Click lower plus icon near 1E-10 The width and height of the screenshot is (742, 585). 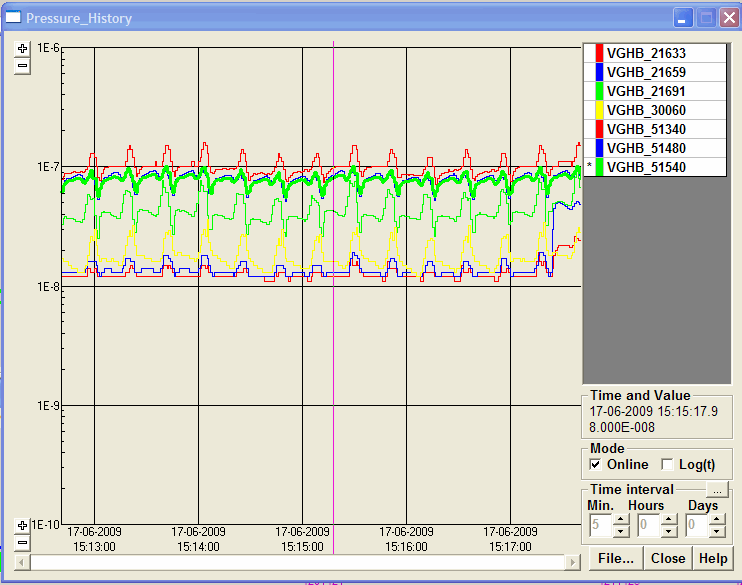(22, 525)
